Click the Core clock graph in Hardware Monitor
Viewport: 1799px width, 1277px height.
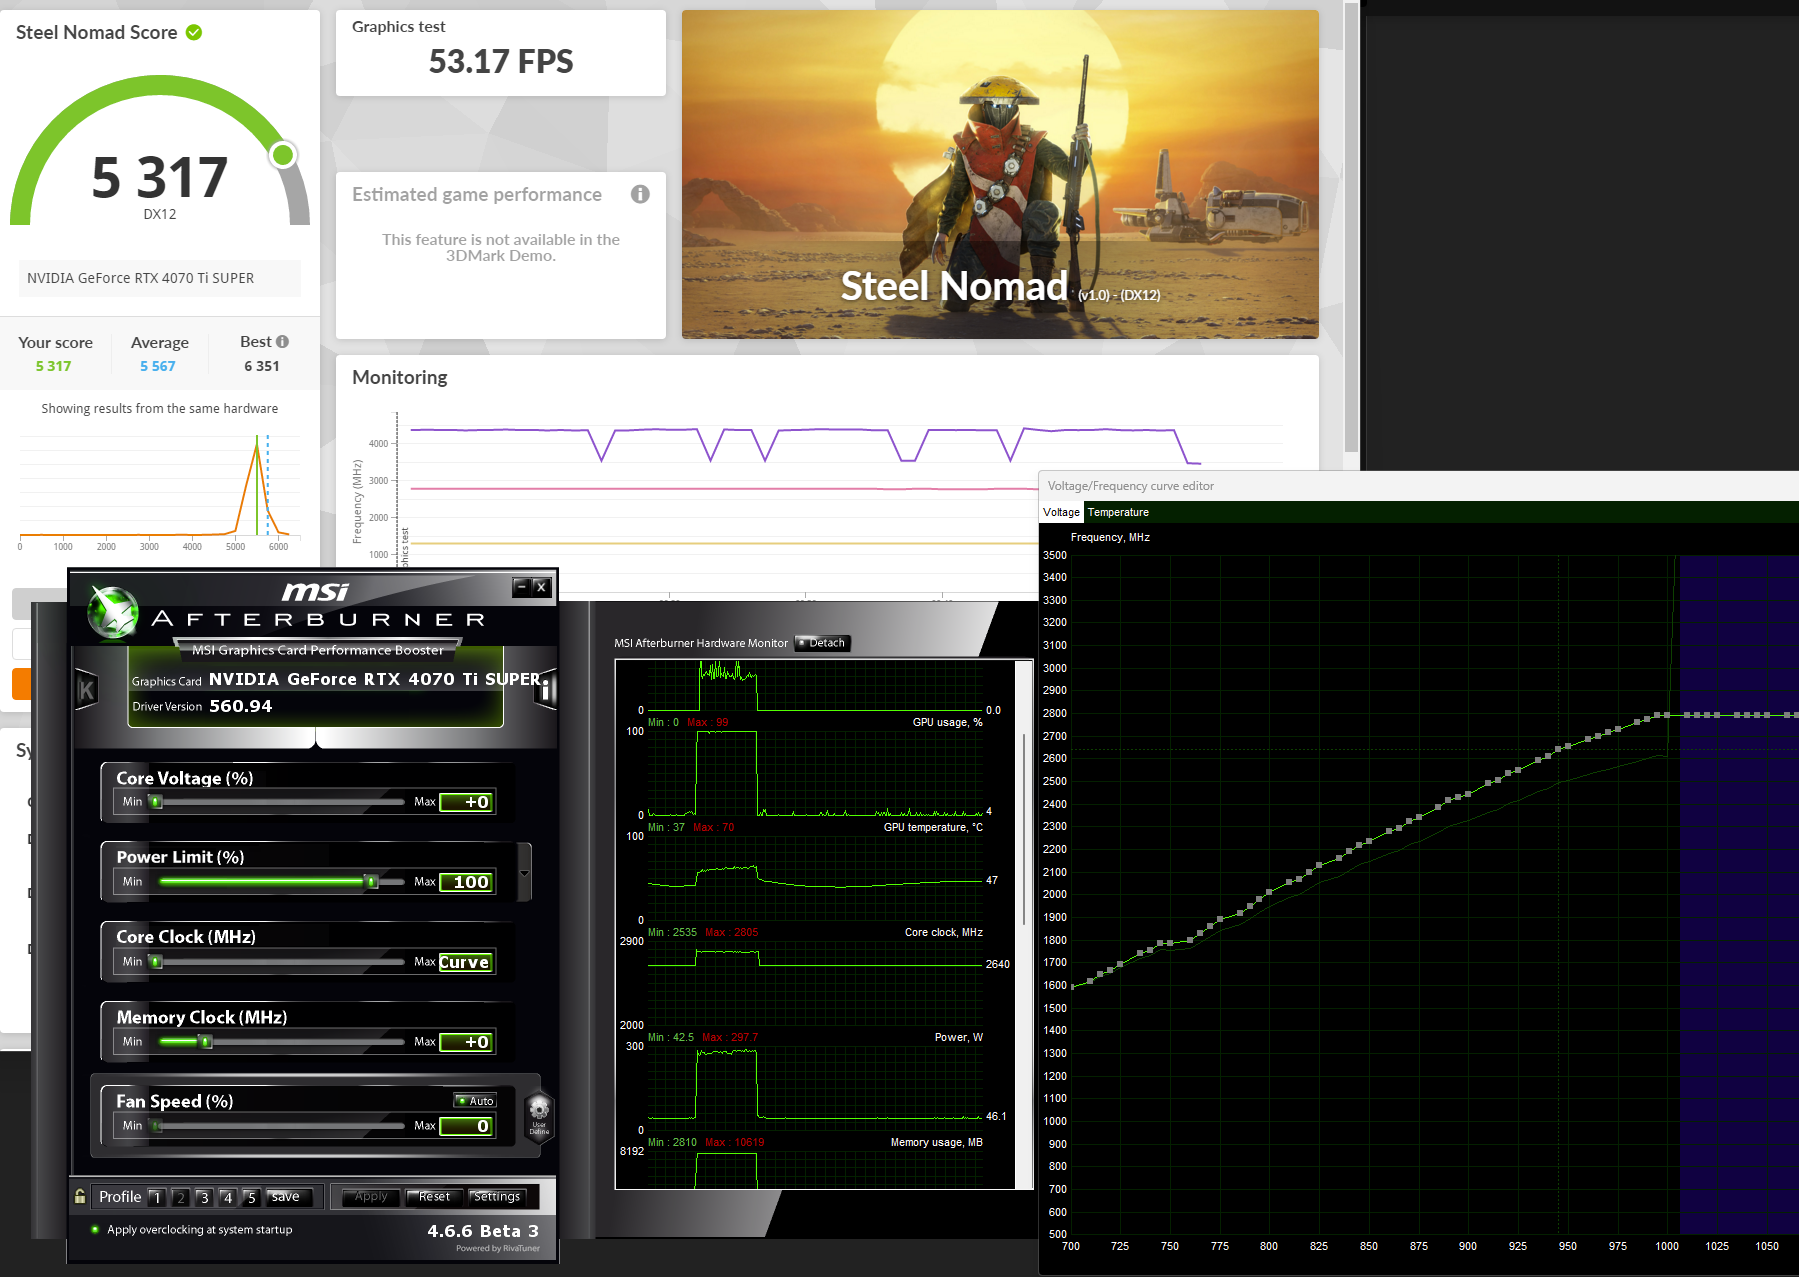(x=815, y=983)
